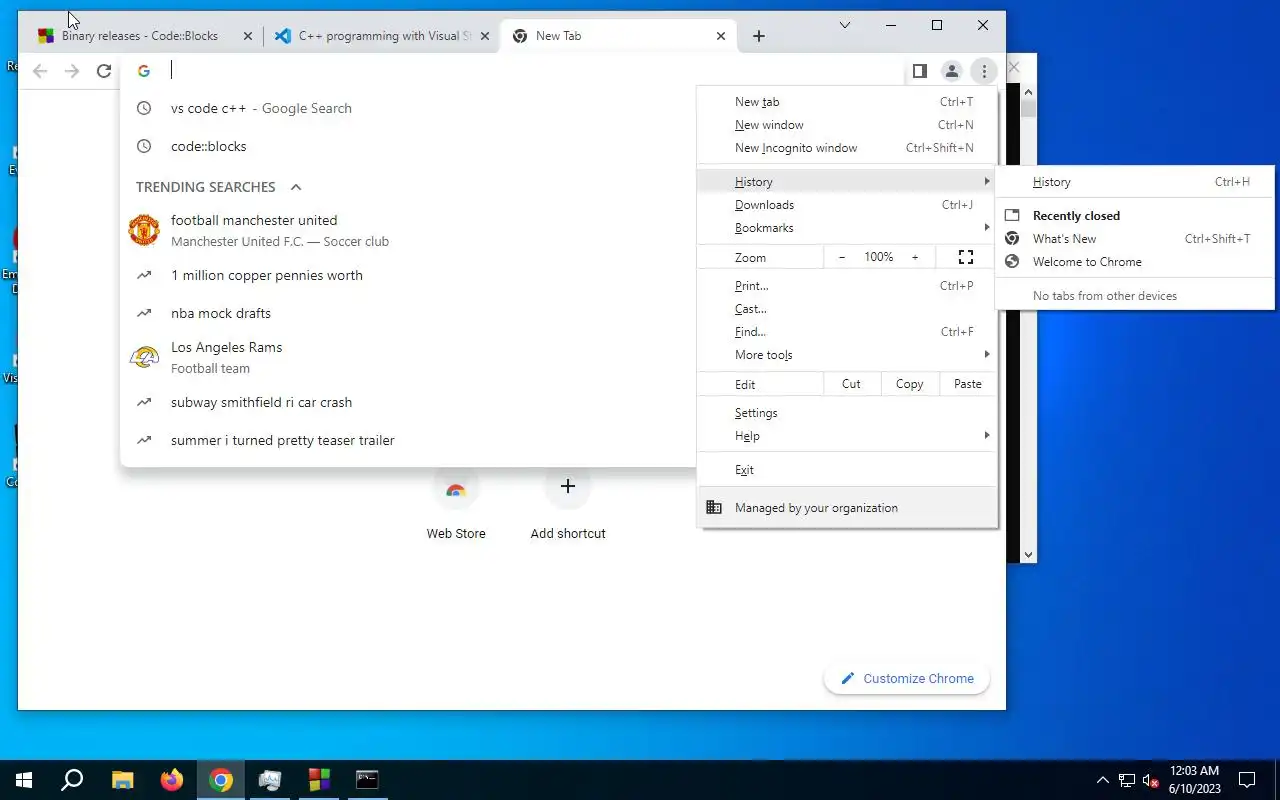
Task: Open the Command Prompt taskbar icon
Action: point(367,780)
